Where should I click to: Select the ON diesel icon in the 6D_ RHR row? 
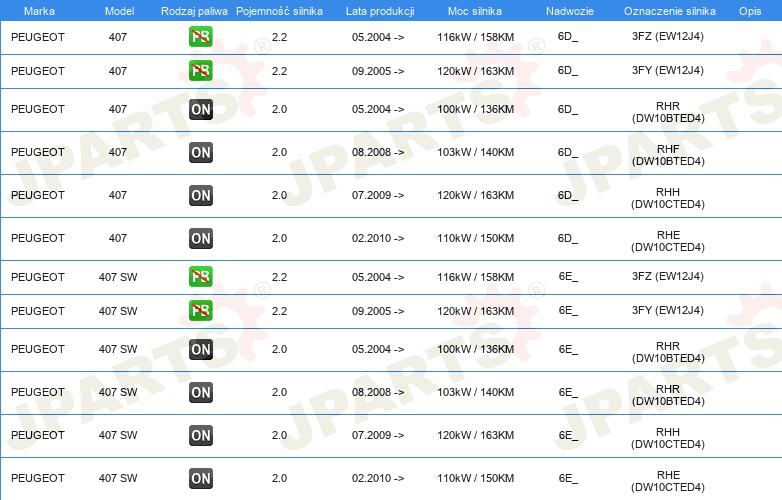[x=200, y=110]
